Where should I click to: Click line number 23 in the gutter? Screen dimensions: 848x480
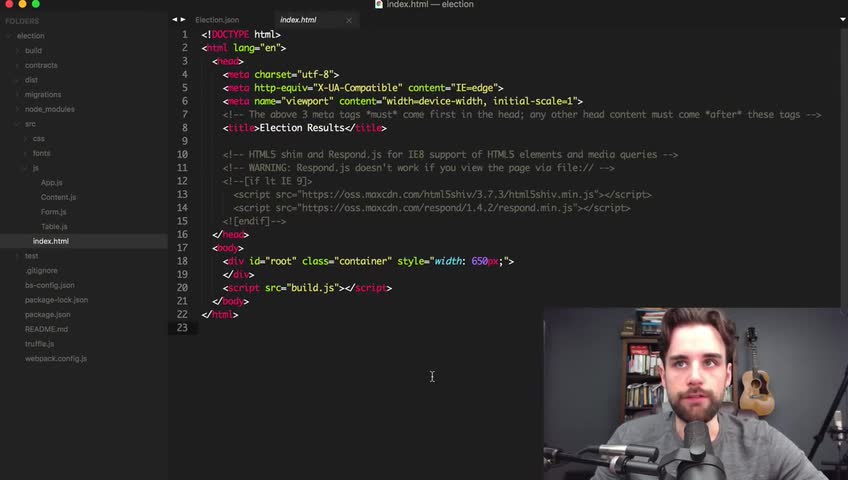(182, 328)
